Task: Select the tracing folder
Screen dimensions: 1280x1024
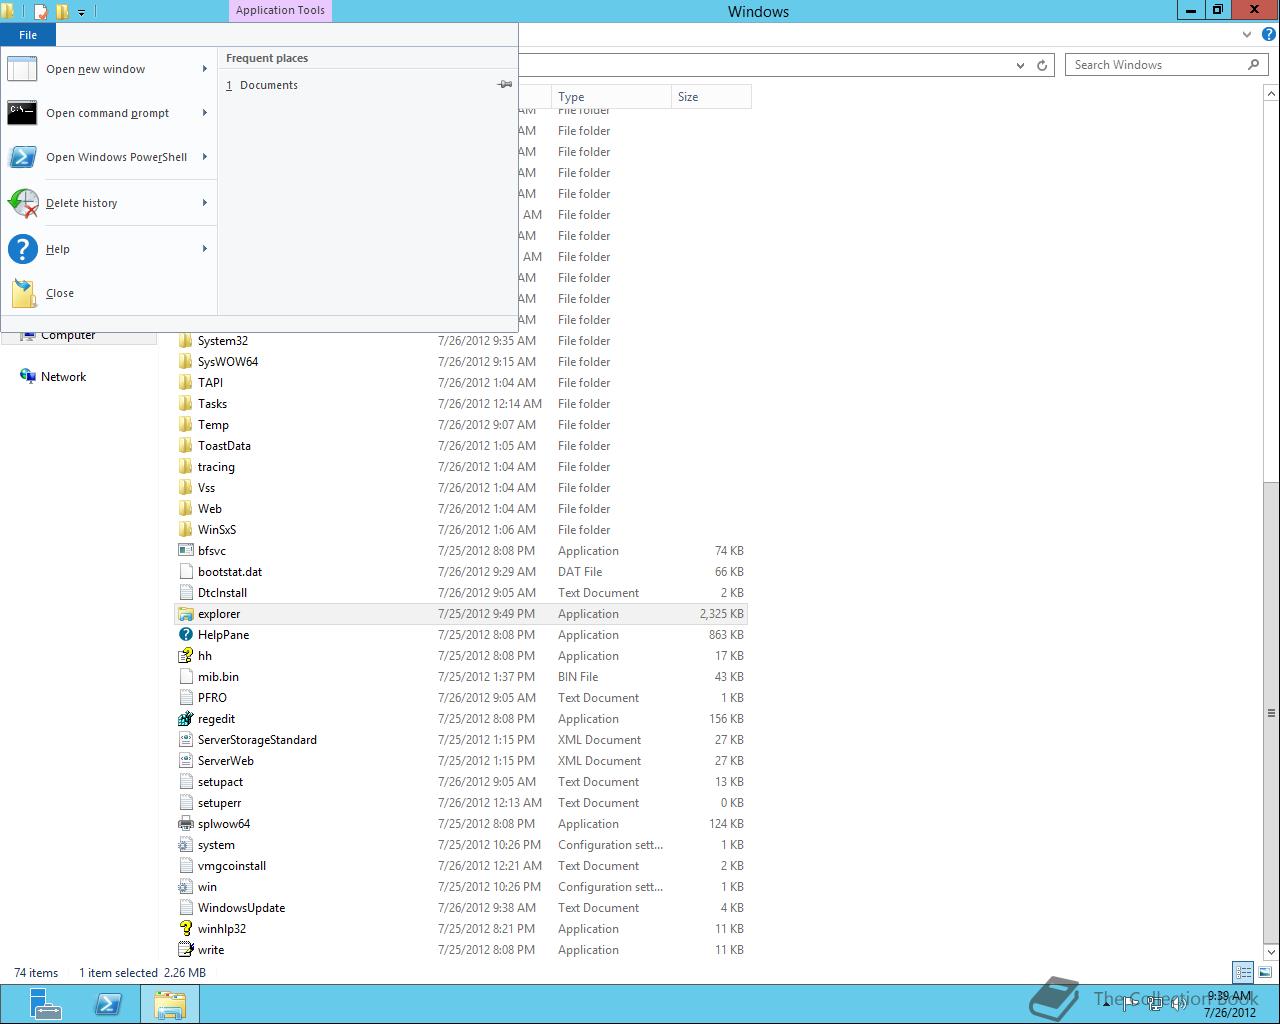Action: tap(216, 467)
